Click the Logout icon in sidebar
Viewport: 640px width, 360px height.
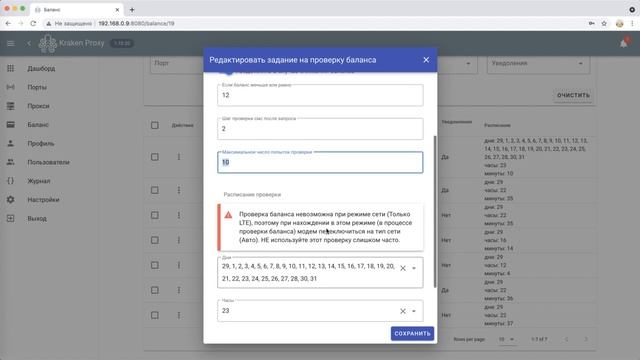(11, 219)
